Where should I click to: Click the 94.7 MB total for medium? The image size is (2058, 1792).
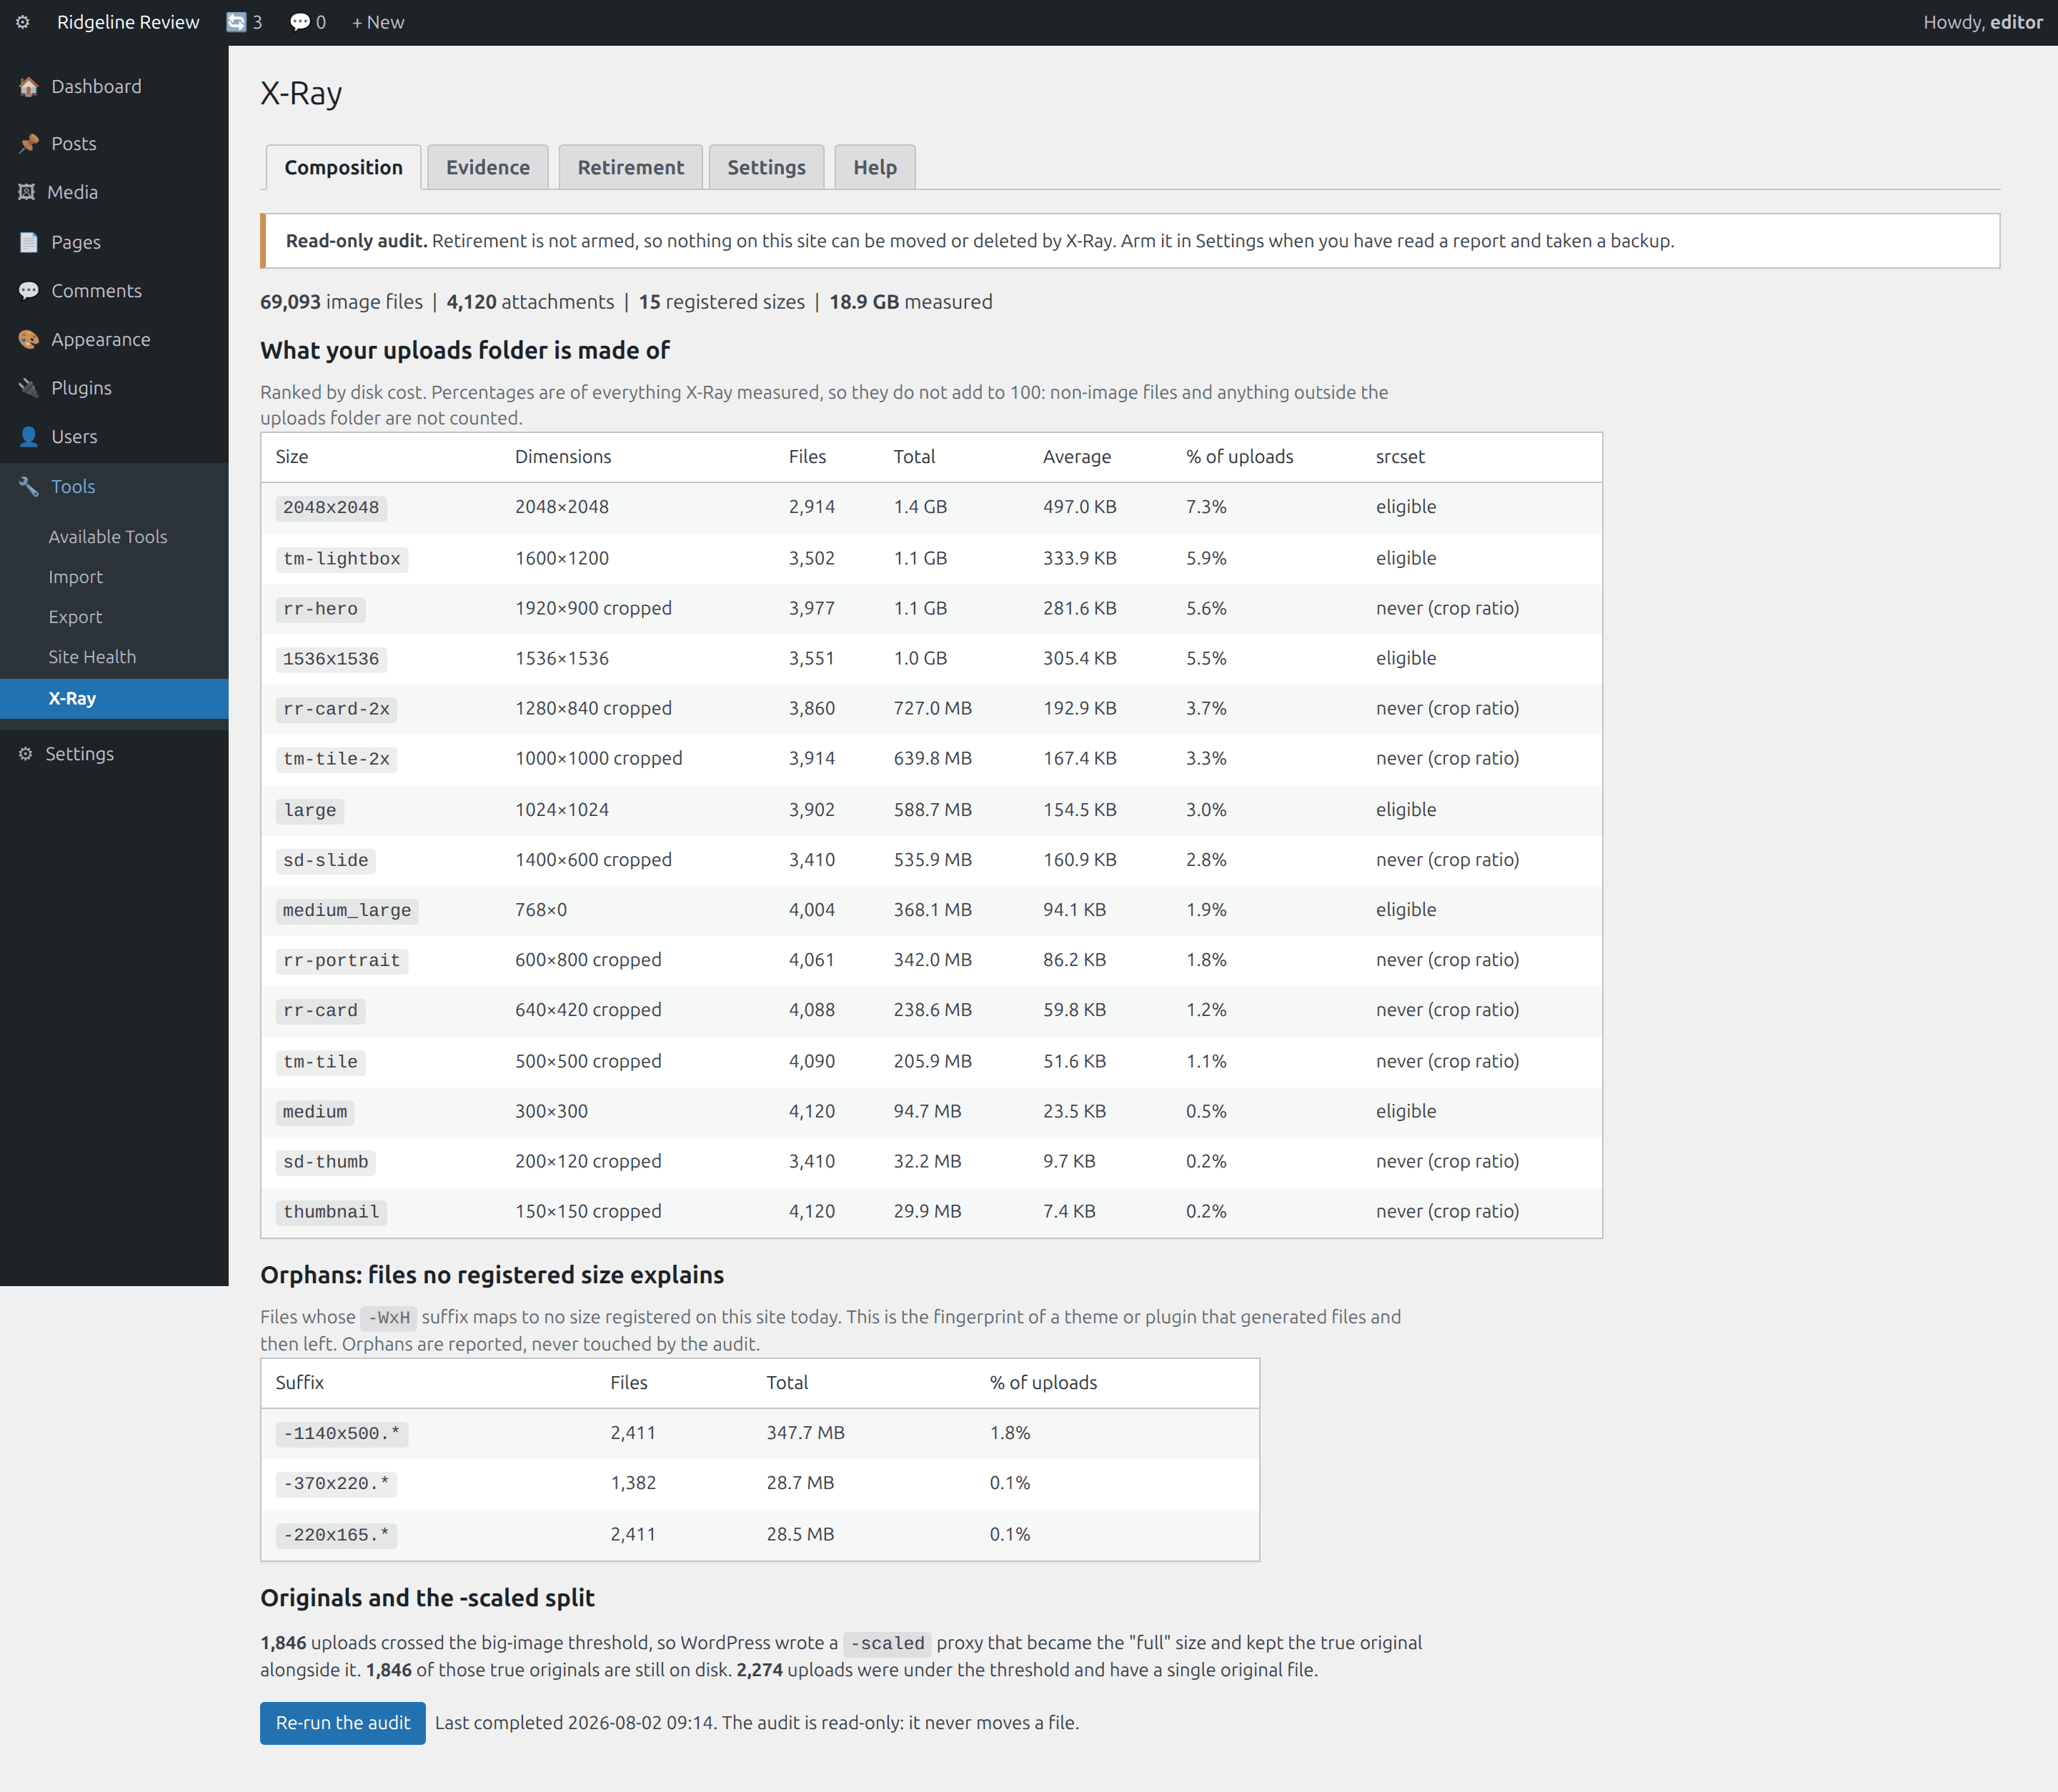point(927,1111)
